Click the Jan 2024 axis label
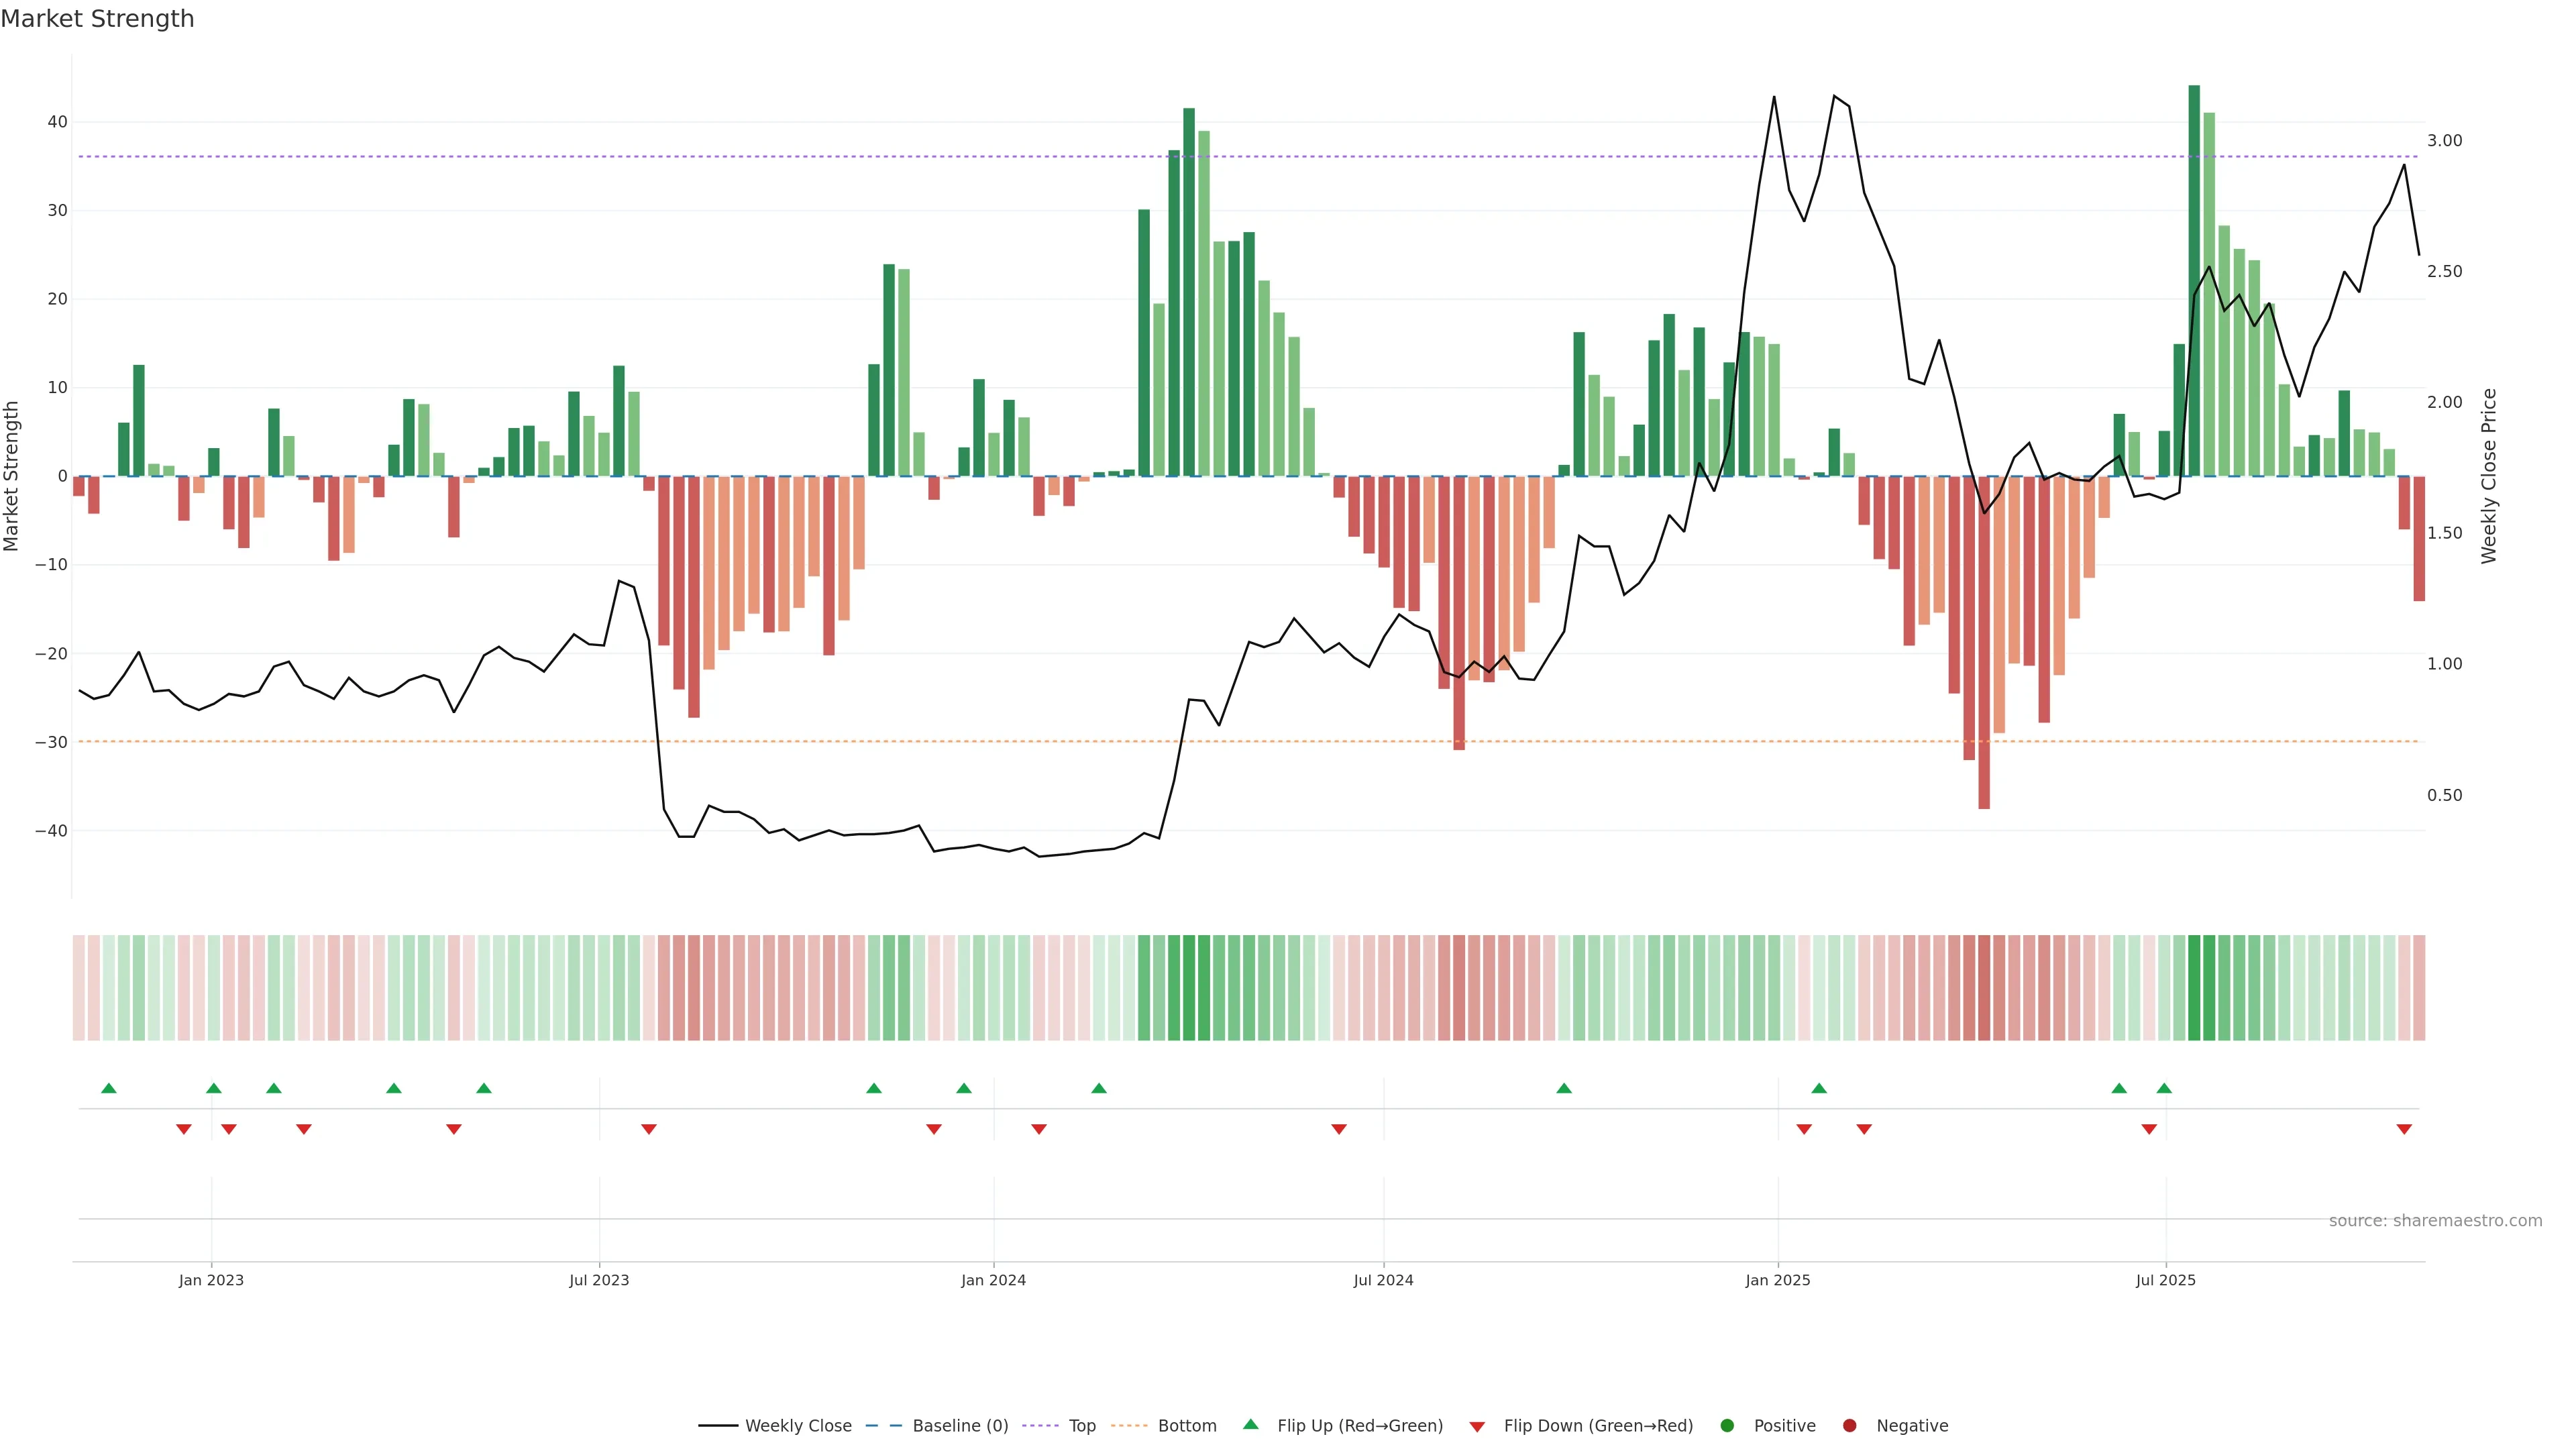 pos(993,1280)
